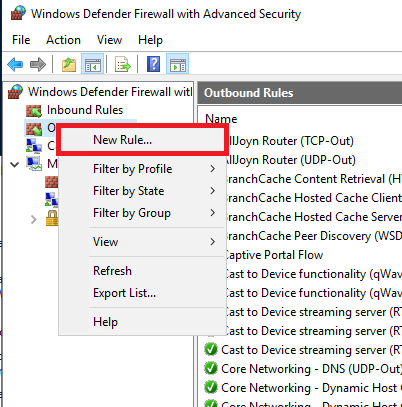Viewport: 402px width, 407px height.
Task: Click green check icon beside Core Networking - DNS
Action: pos(211,368)
